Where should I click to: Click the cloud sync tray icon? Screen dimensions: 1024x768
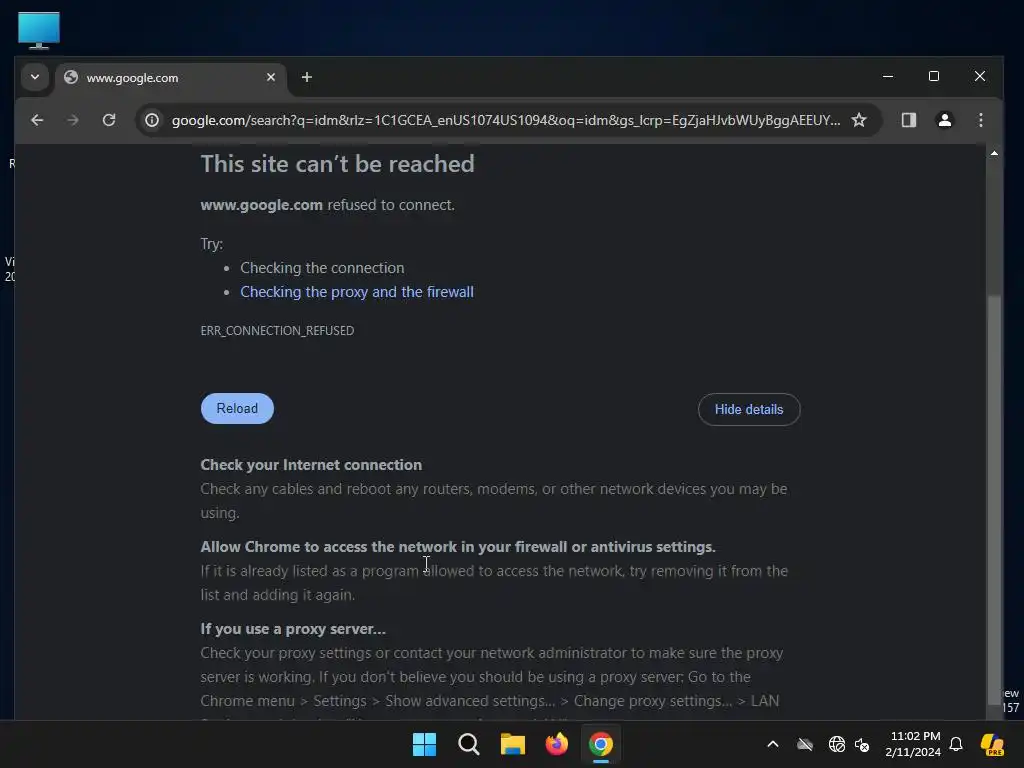pyautogui.click(x=805, y=744)
